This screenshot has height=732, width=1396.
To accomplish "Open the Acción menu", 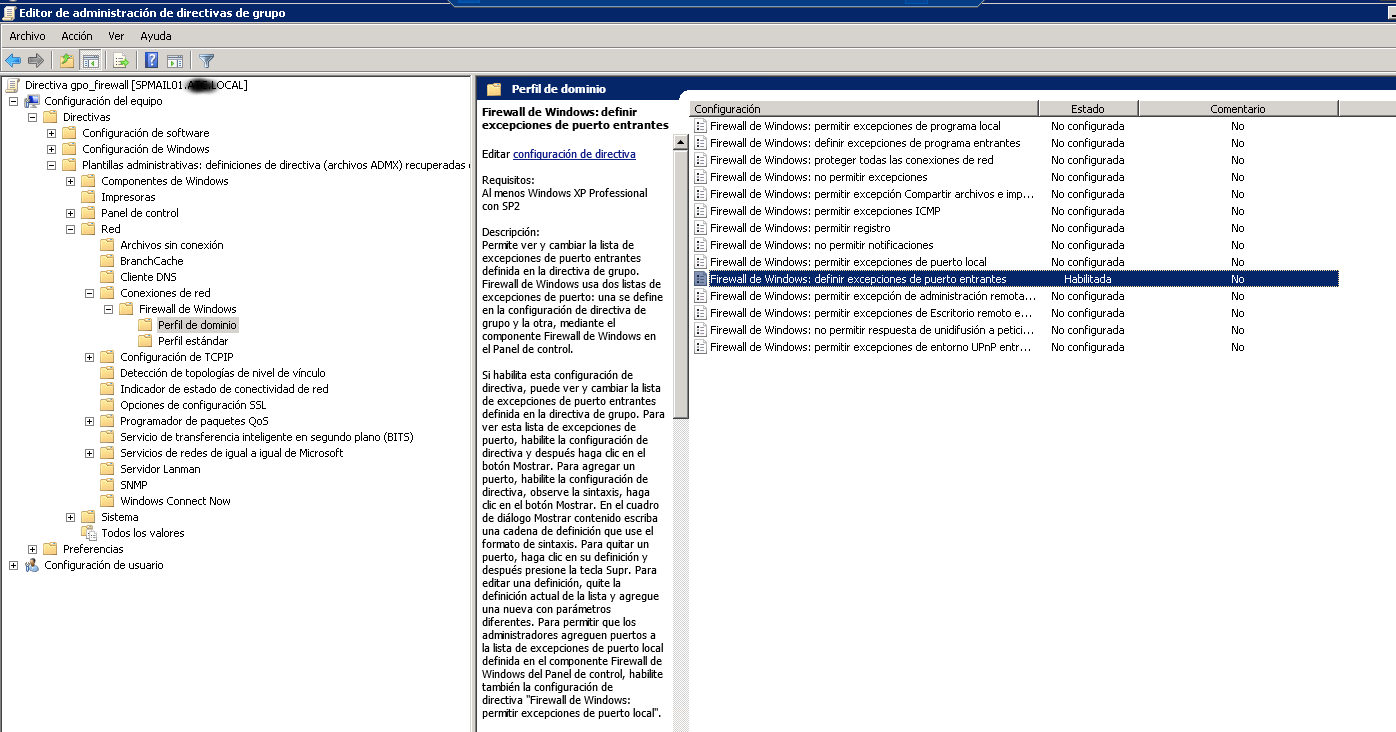I will click(76, 36).
